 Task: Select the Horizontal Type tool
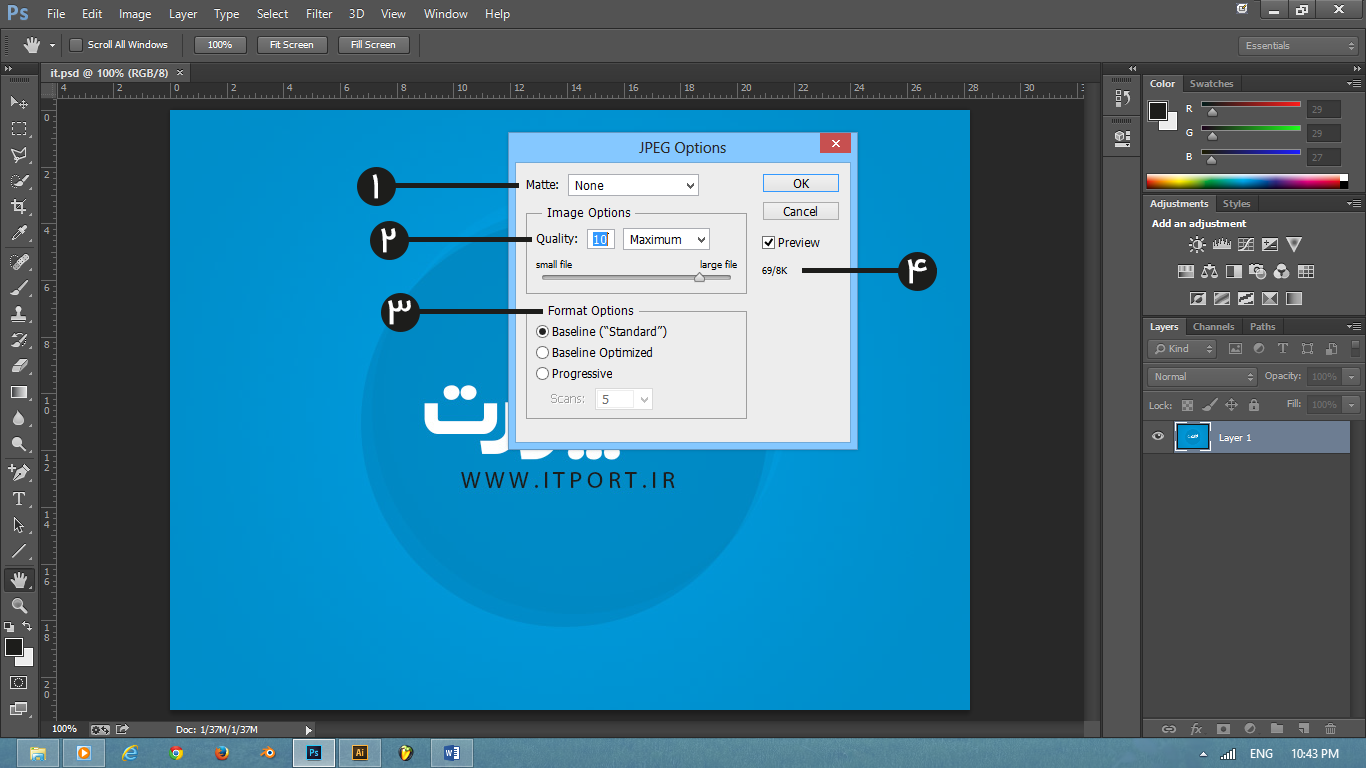pyautogui.click(x=19, y=498)
